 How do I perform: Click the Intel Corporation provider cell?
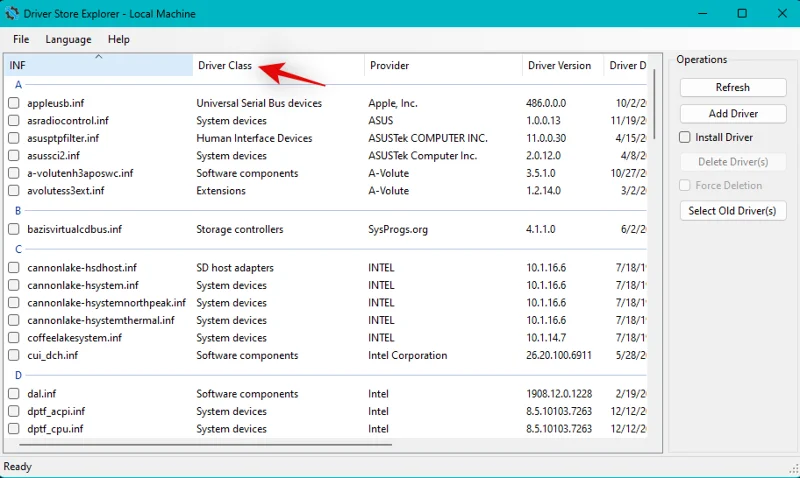point(408,355)
